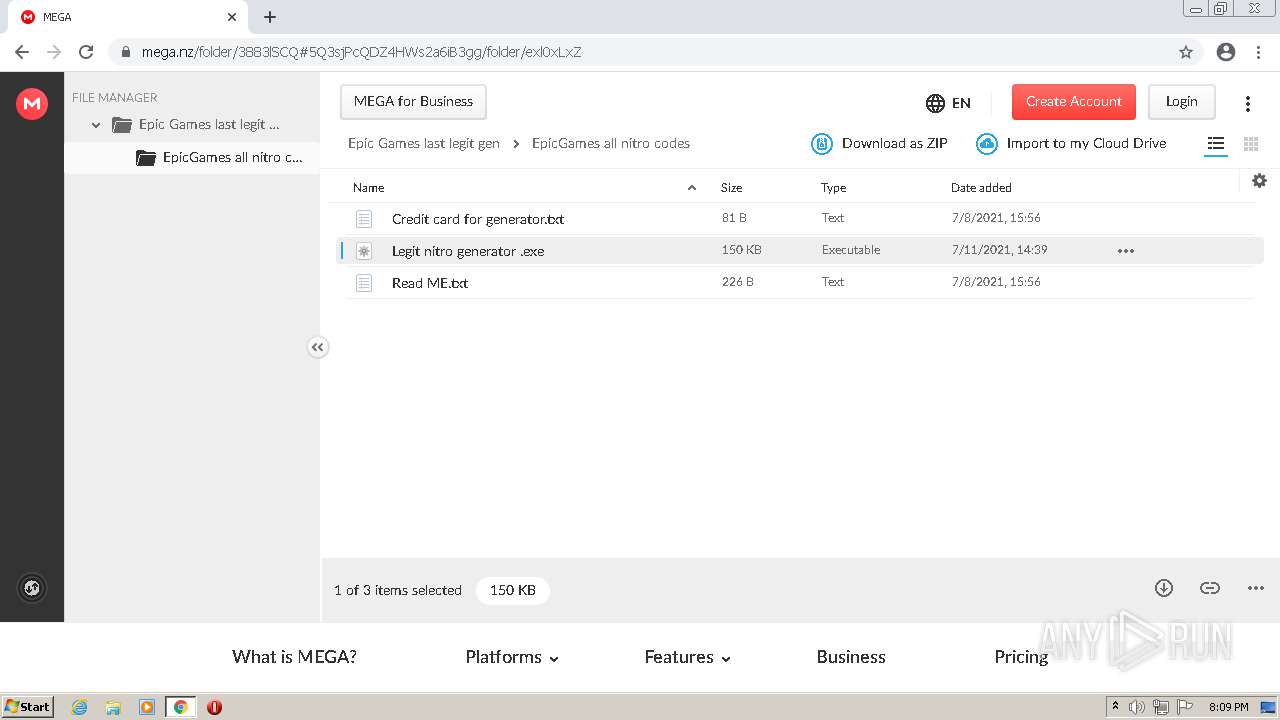Select EpicGames all nitro codes tree folder
Viewport: 1280px width, 720px height.
click(x=232, y=157)
